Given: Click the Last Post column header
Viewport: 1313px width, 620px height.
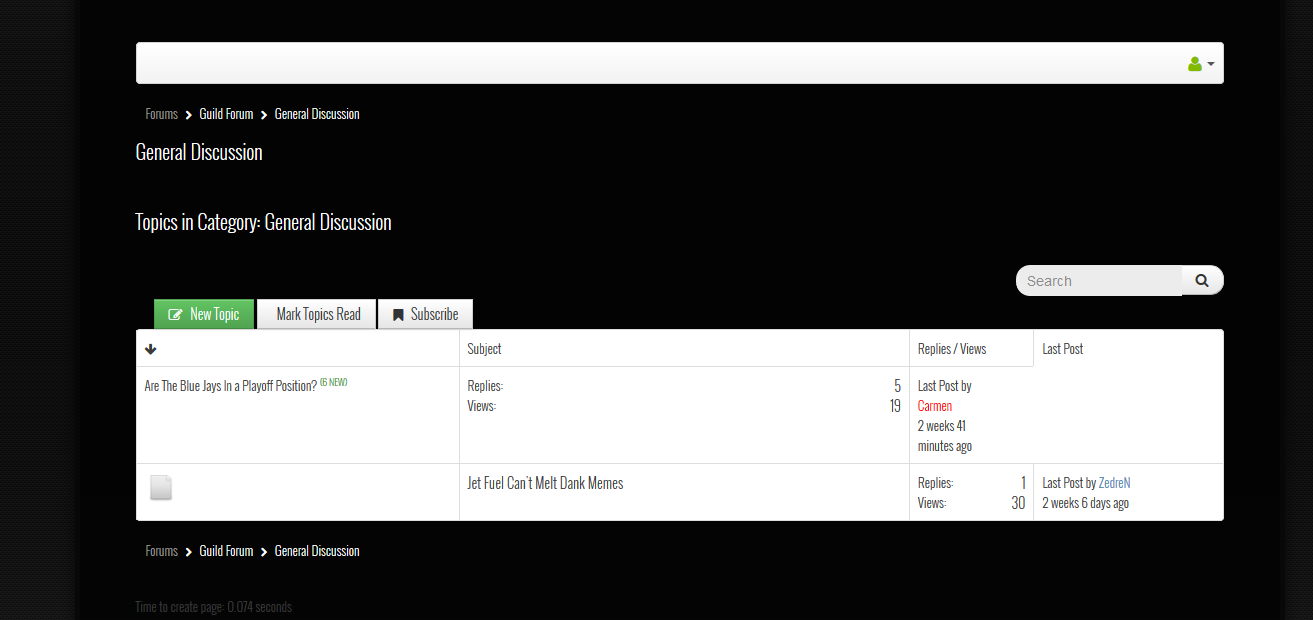Looking at the screenshot, I should pyautogui.click(x=1062, y=349).
